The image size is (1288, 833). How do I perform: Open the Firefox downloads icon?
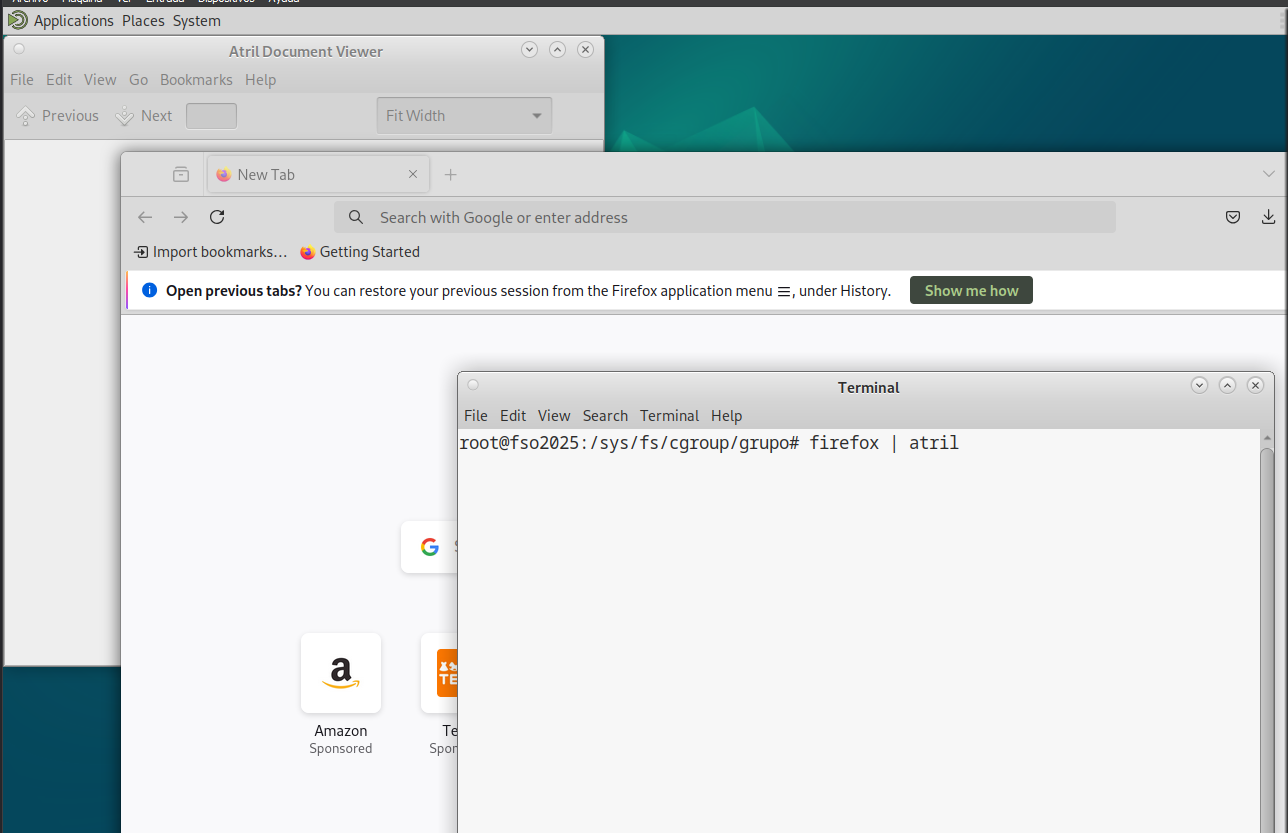point(1268,217)
